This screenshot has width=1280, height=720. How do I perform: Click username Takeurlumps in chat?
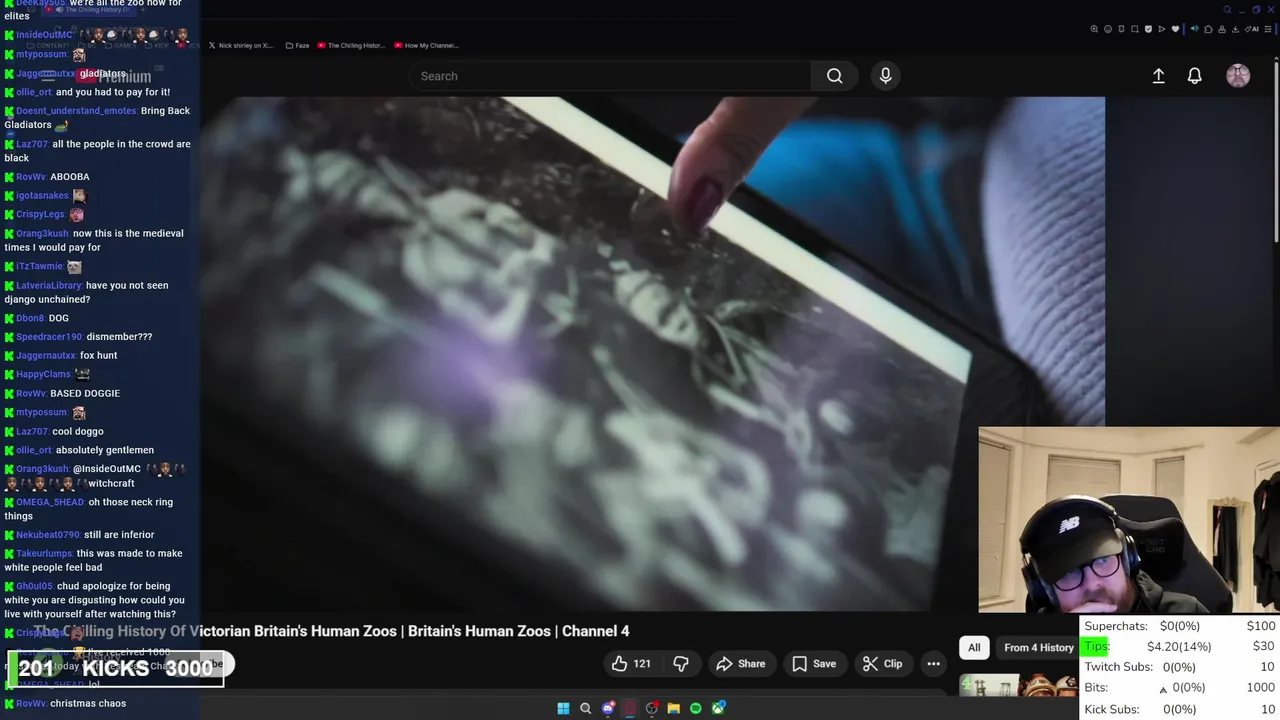point(44,553)
